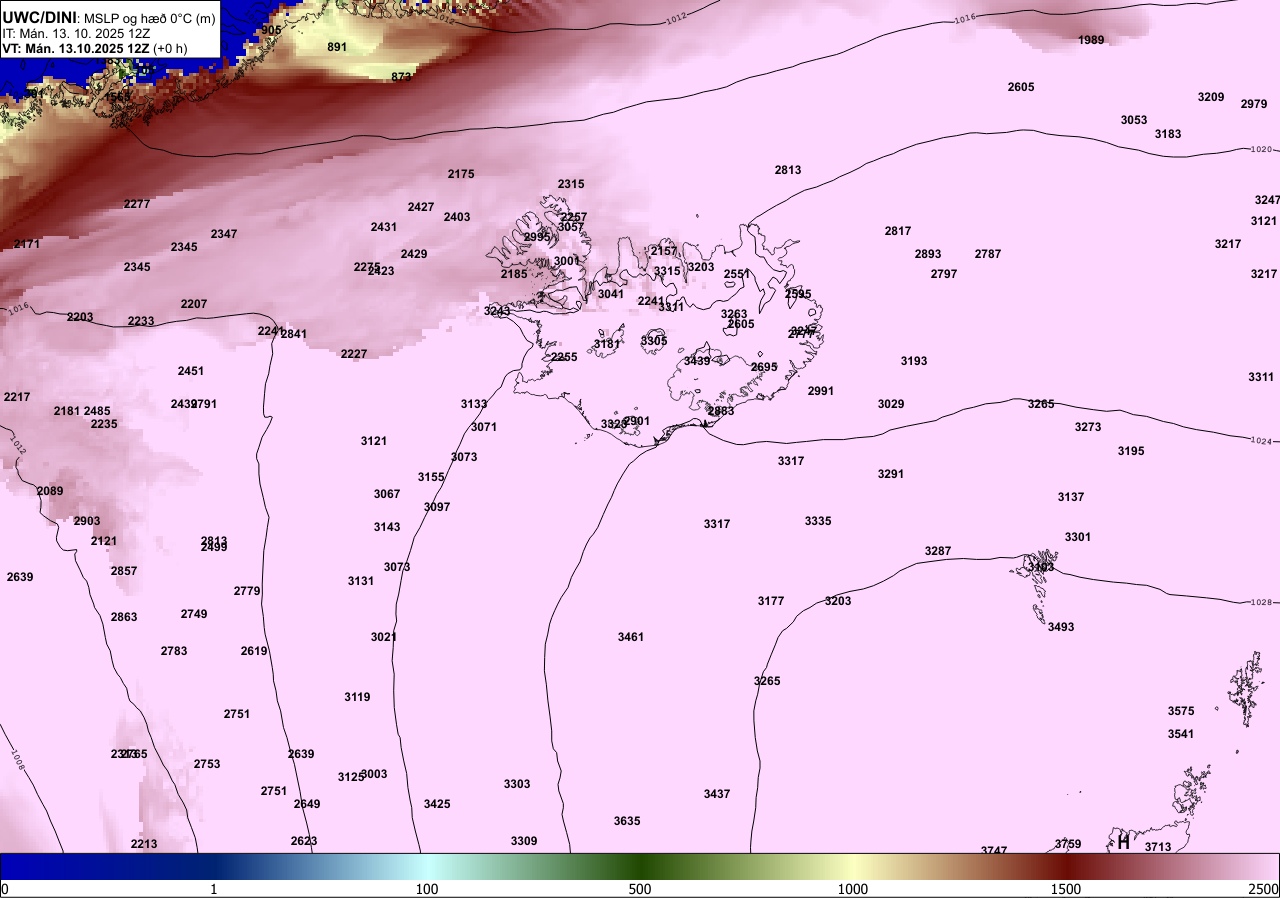Click the 3137 height value

pos(1071,497)
